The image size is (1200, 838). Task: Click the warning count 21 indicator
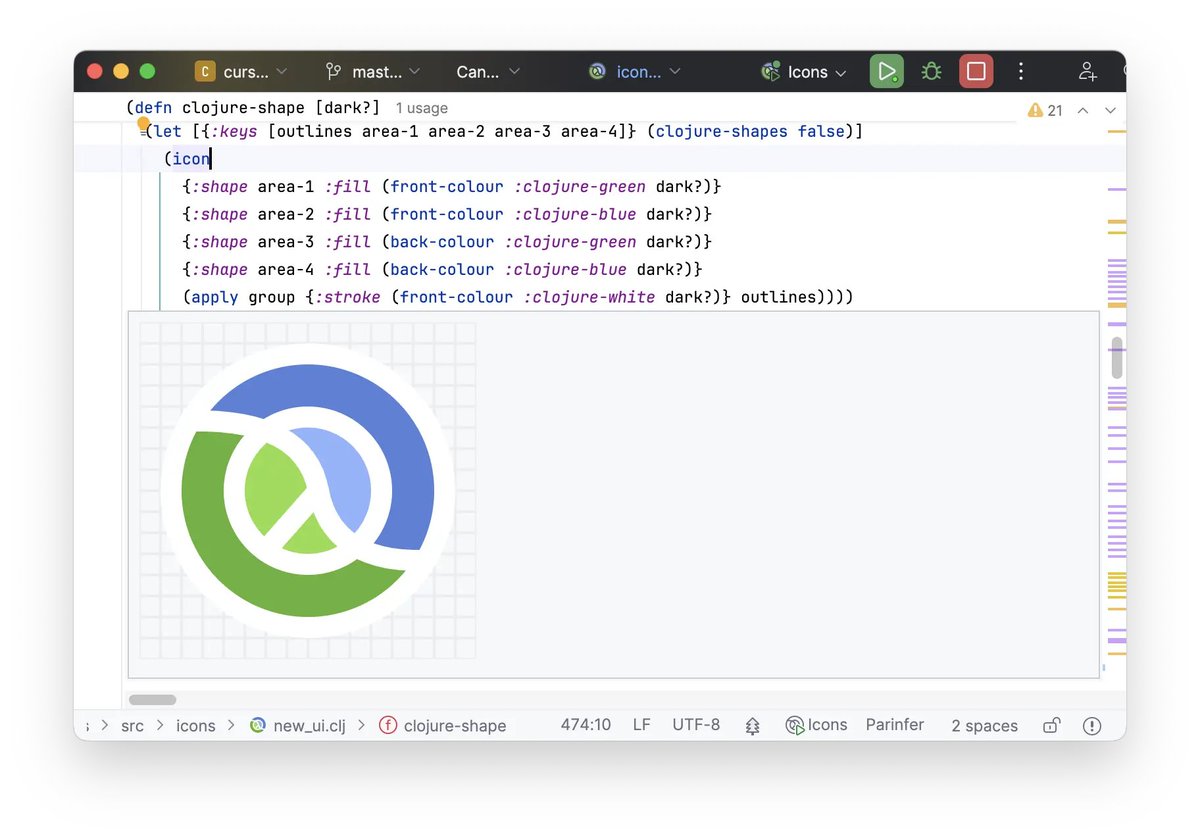click(1045, 110)
